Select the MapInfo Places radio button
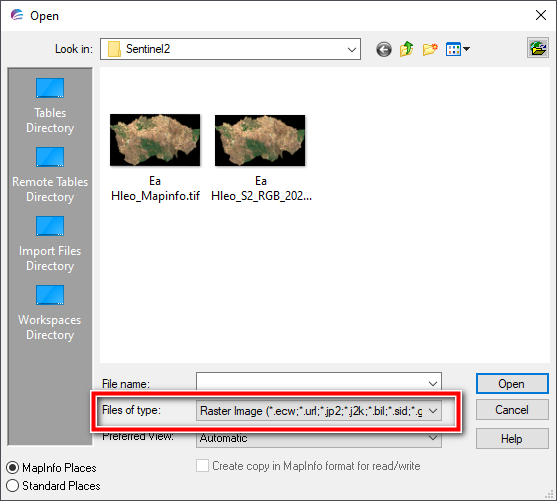 pos(12,468)
